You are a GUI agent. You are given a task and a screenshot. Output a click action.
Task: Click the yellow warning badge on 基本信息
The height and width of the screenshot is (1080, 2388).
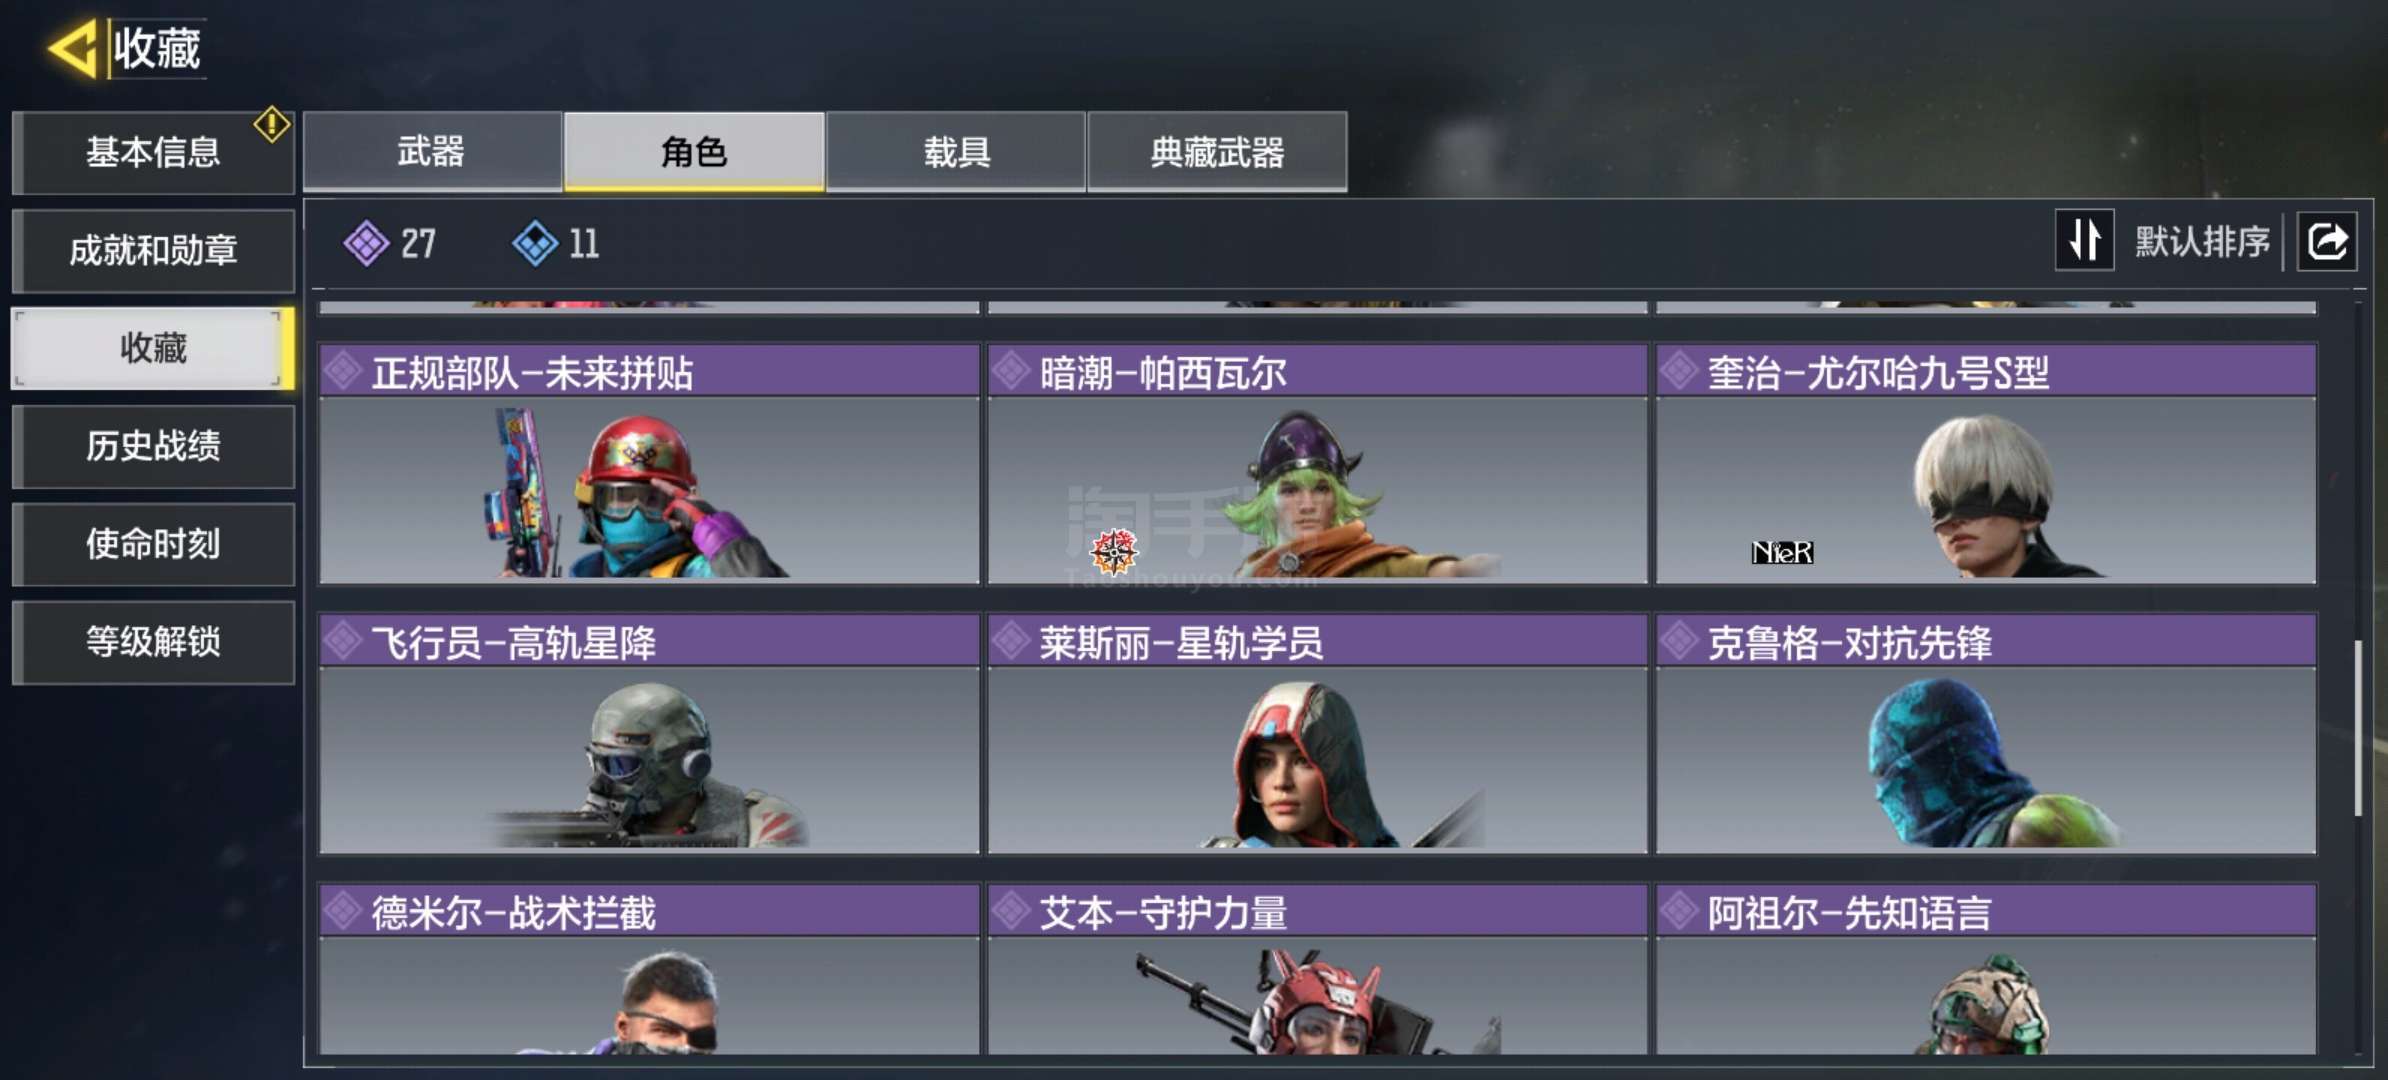(x=271, y=125)
